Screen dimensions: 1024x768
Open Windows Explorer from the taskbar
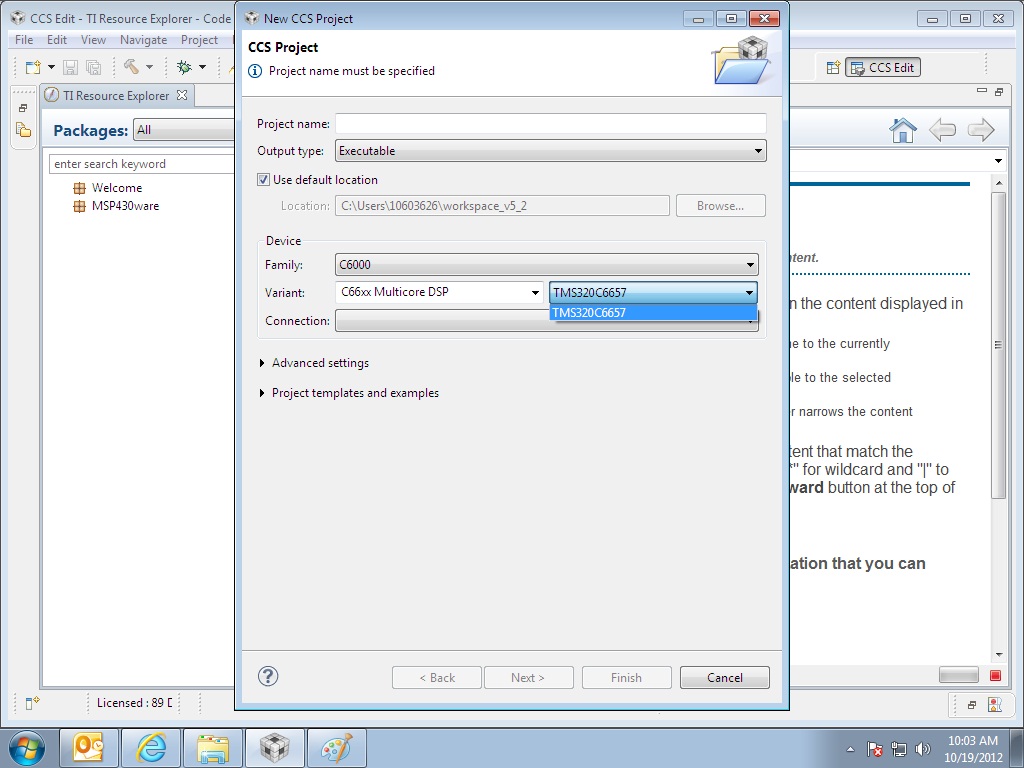click(213, 748)
